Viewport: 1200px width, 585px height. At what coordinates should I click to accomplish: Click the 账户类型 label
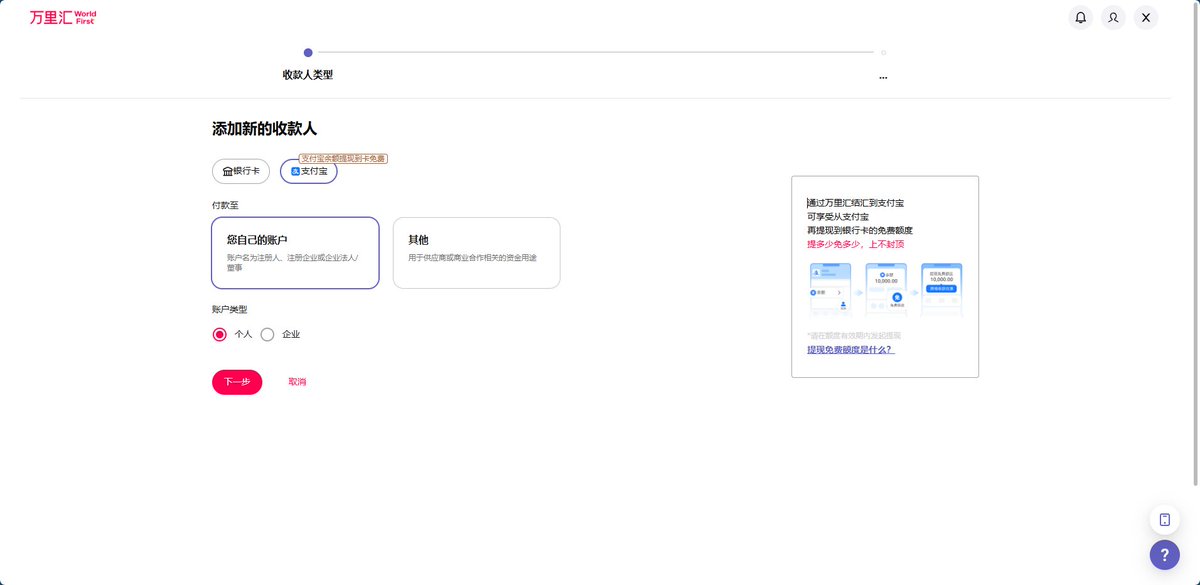(229, 309)
